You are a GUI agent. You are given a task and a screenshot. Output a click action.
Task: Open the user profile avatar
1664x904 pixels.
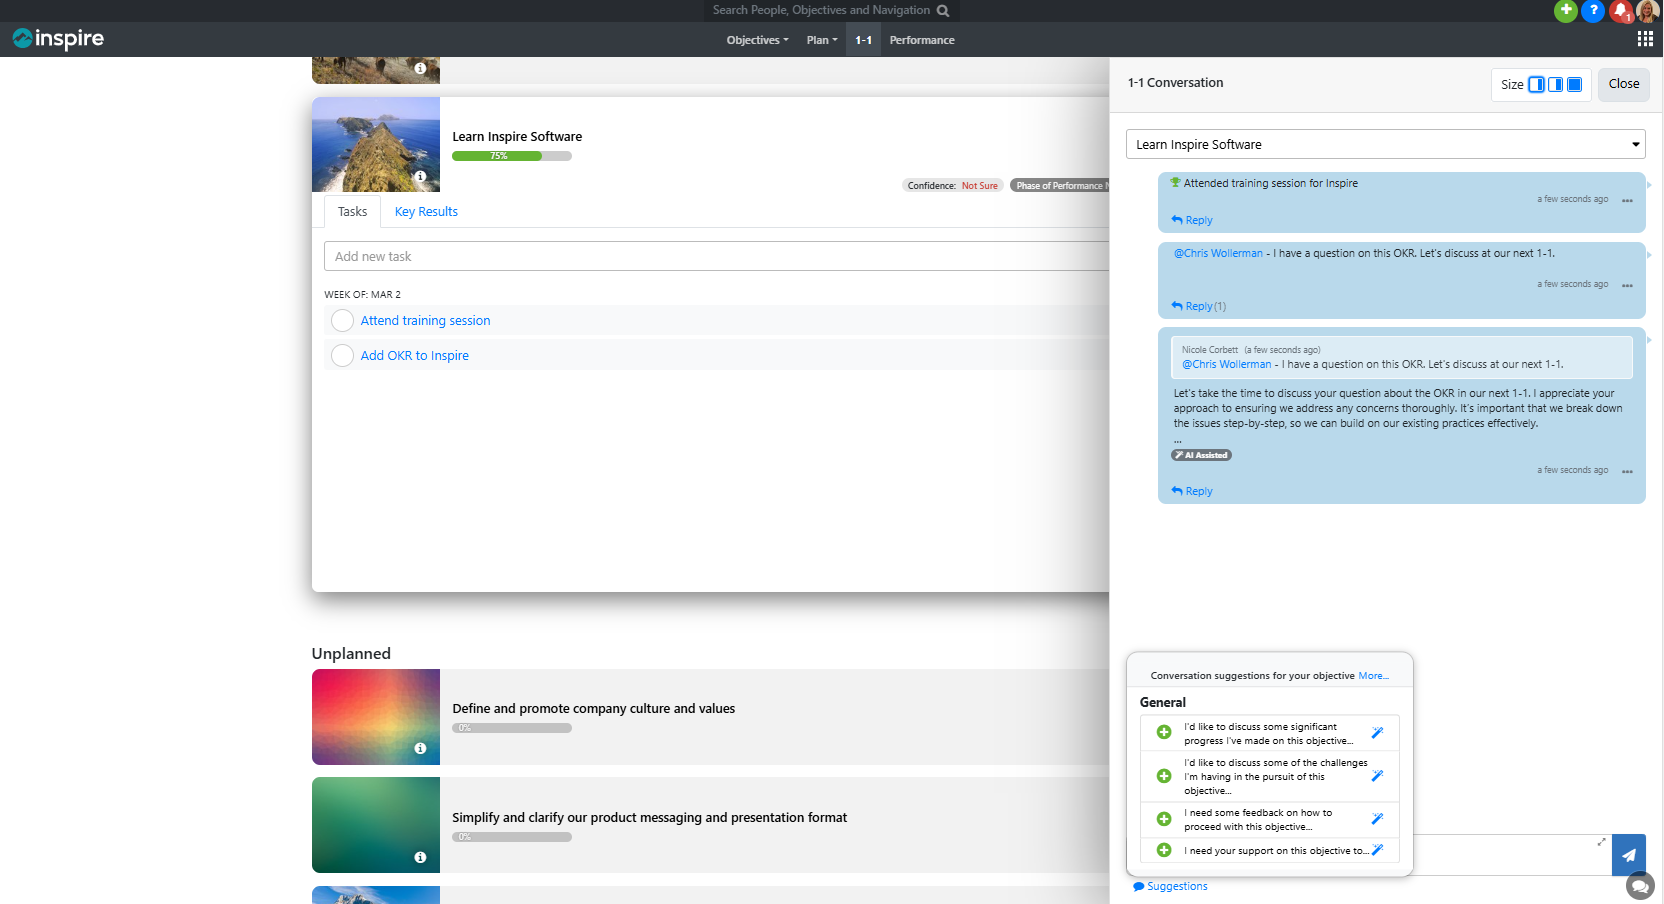pos(1648,11)
